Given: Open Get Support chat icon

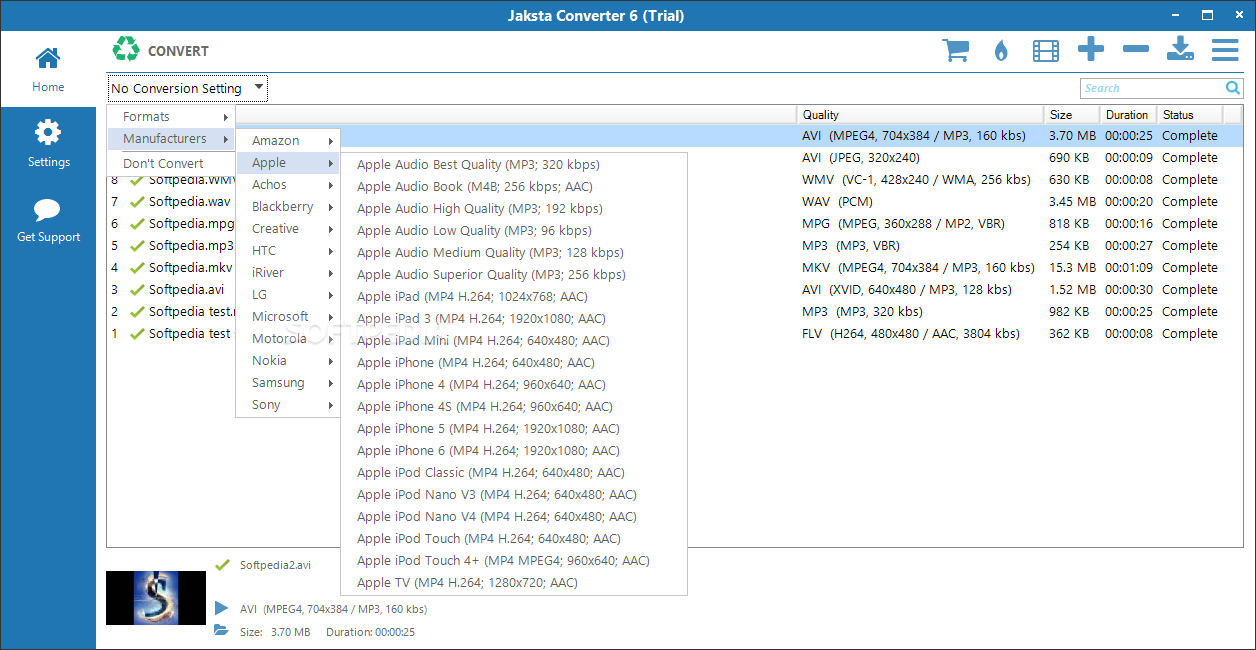Looking at the screenshot, I should click(x=48, y=220).
